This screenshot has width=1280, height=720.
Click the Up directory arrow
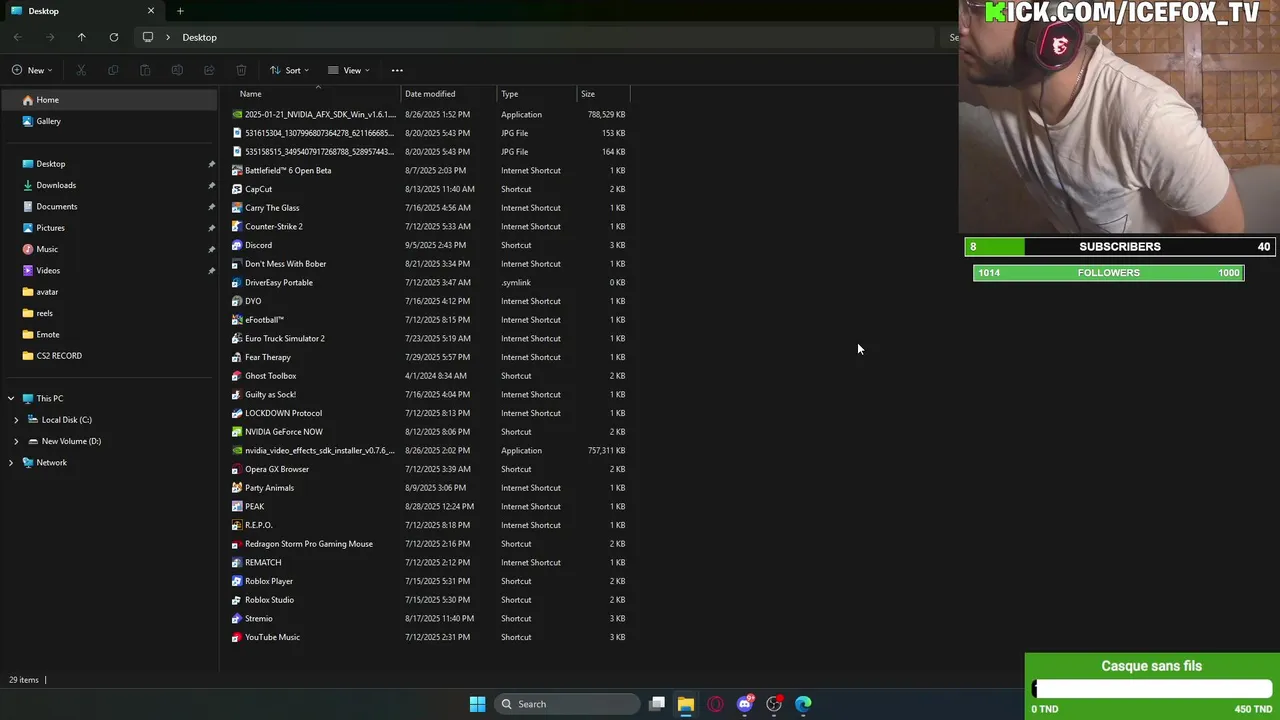point(82,37)
